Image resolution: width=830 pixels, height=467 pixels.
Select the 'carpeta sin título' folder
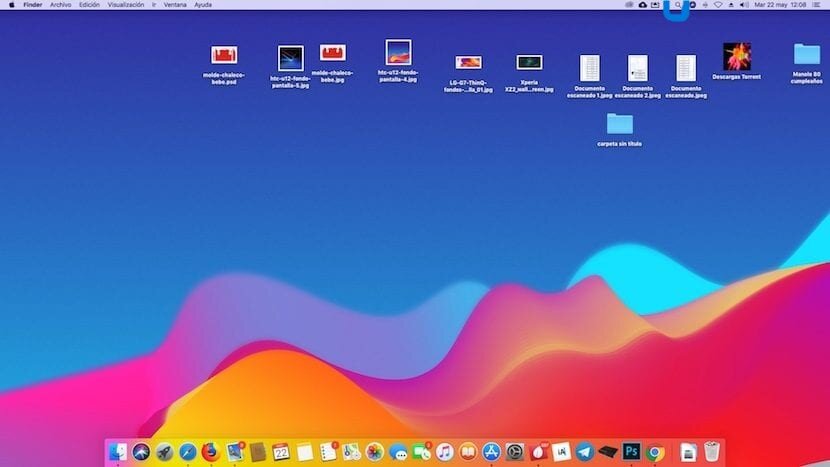click(x=619, y=129)
